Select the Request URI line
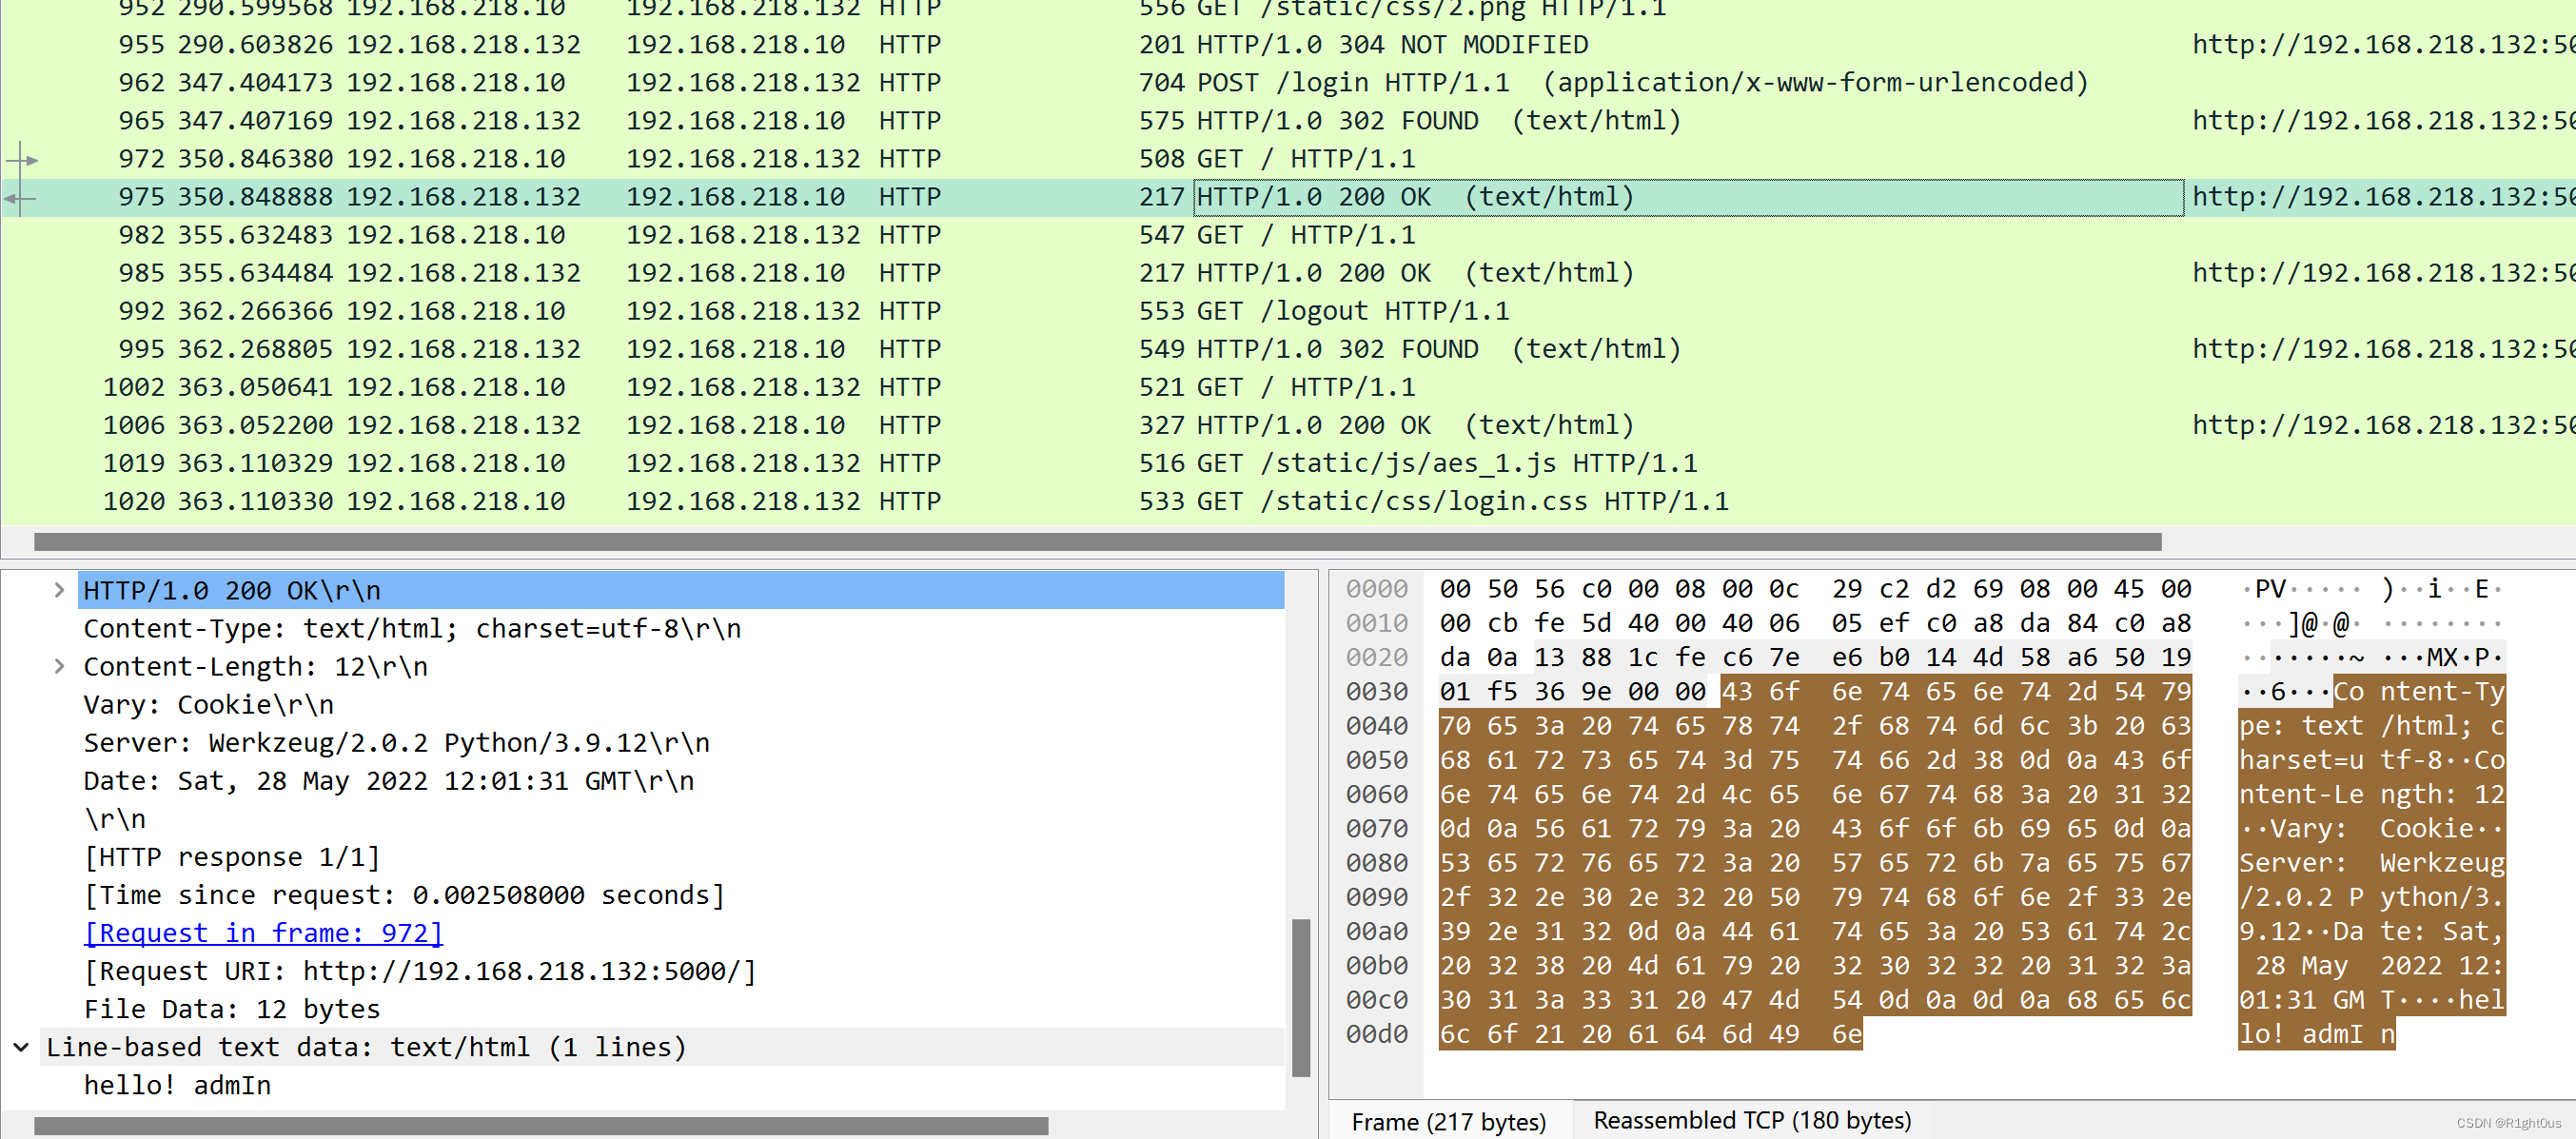 420,971
